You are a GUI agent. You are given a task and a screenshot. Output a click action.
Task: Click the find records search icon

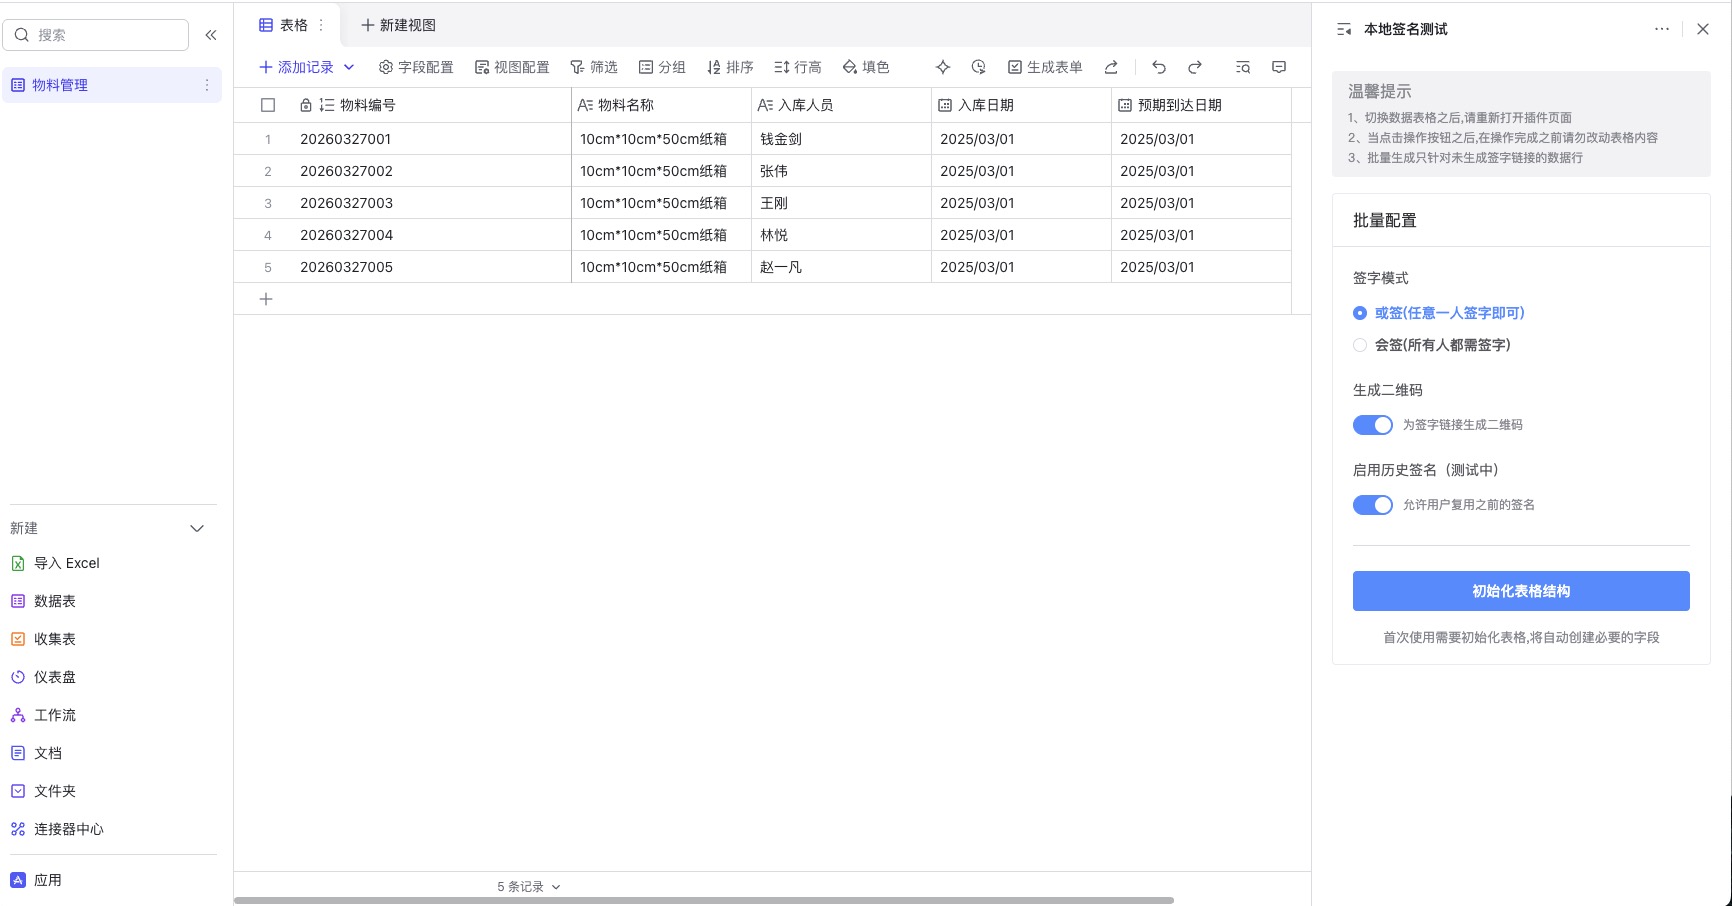[1242, 67]
